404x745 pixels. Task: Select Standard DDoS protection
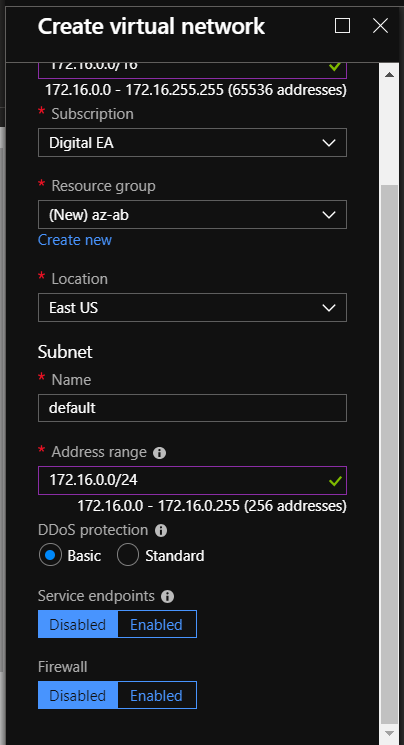pyautogui.click(x=128, y=555)
